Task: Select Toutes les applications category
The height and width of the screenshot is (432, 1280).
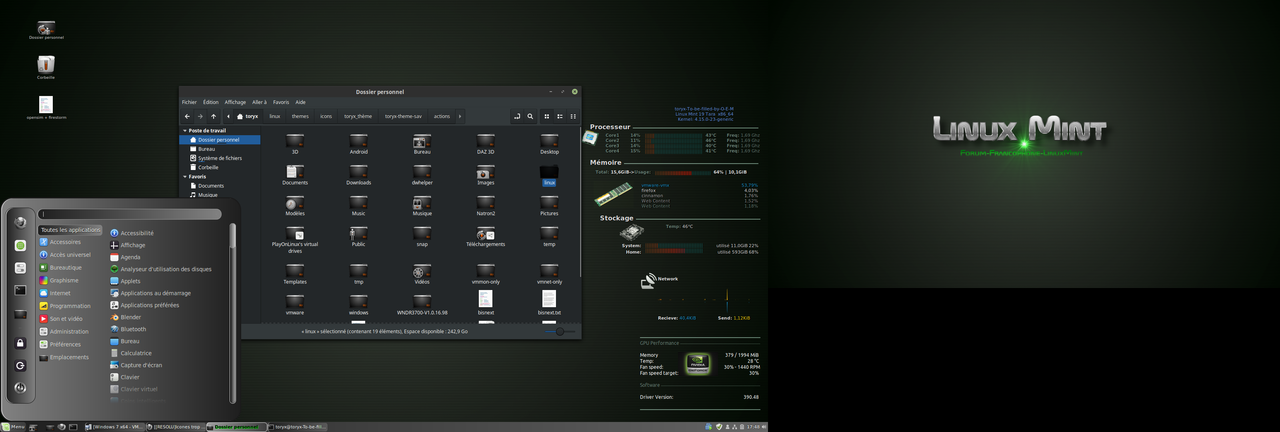Action: [x=70, y=230]
